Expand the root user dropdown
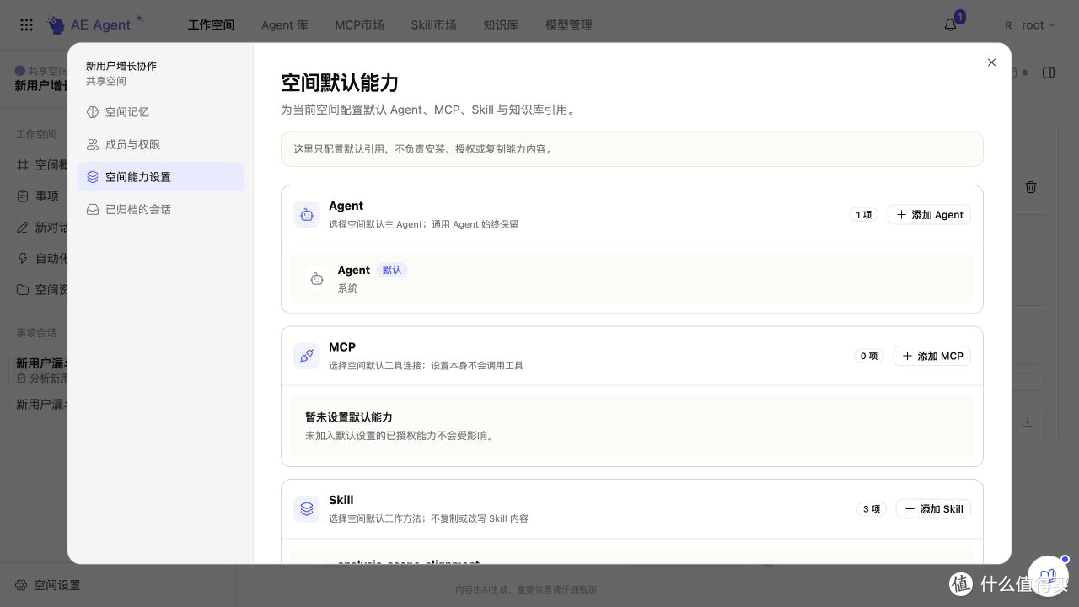 [1029, 25]
